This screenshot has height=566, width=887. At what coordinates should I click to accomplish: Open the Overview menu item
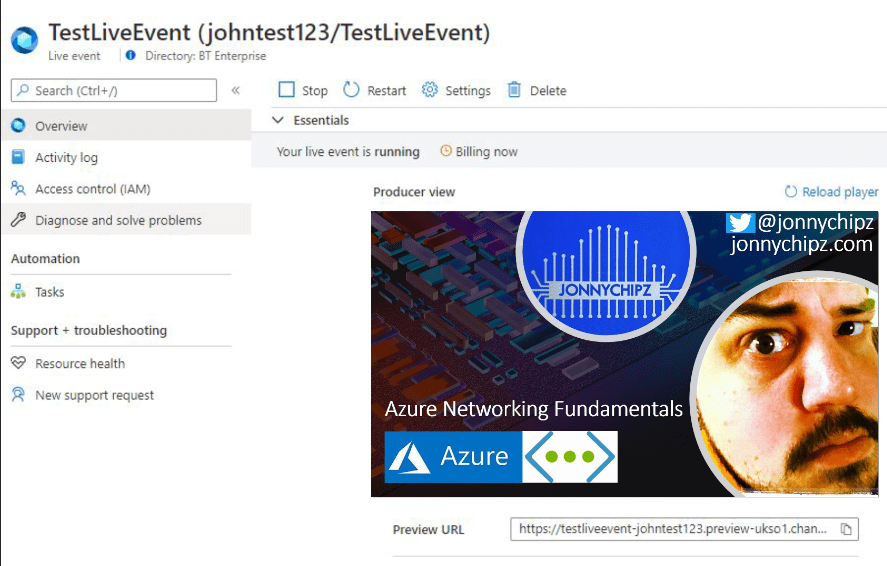click(x=61, y=126)
